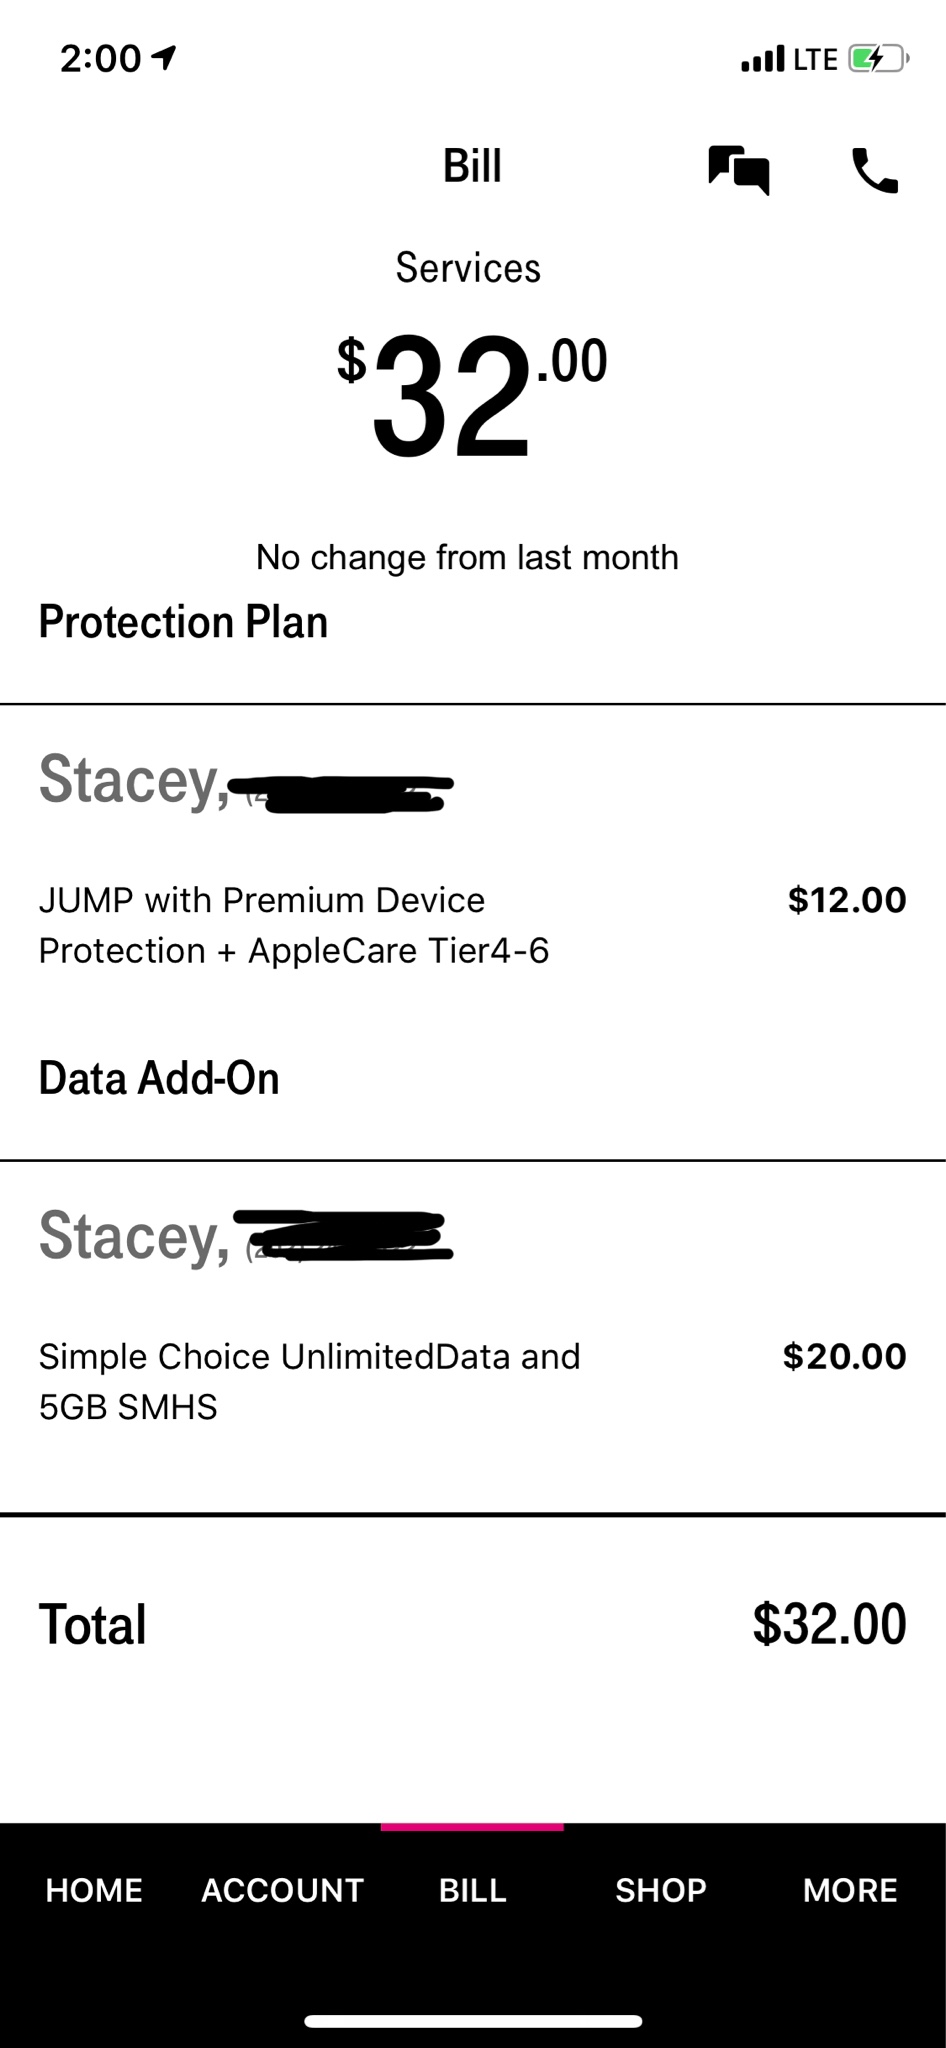
Task: Tap the phone call icon
Action: pos(874,170)
